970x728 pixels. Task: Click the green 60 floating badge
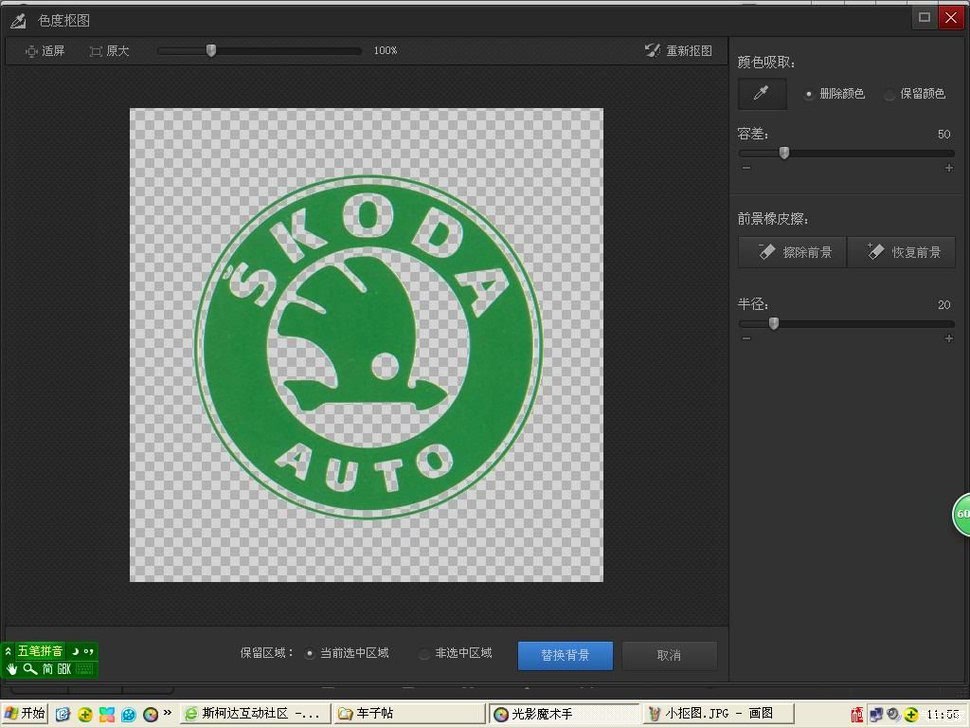(961, 514)
